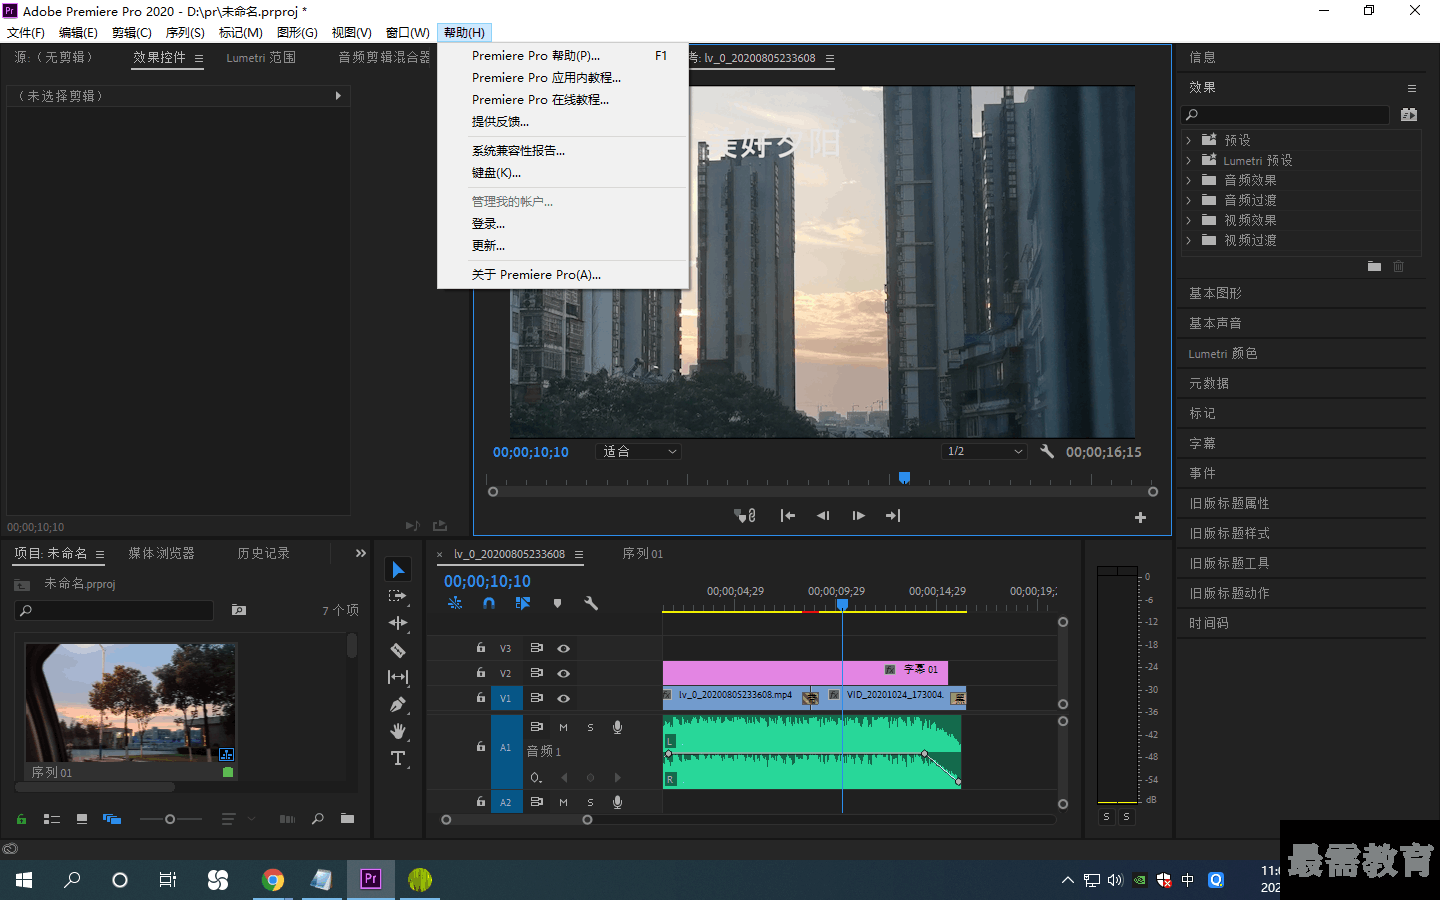Open Chrome from the taskbar

click(272, 880)
